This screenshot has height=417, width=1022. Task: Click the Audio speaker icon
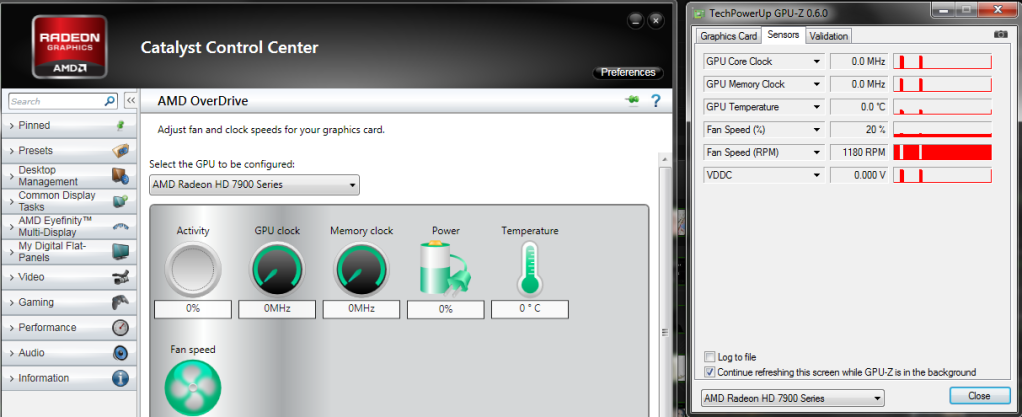click(x=120, y=352)
